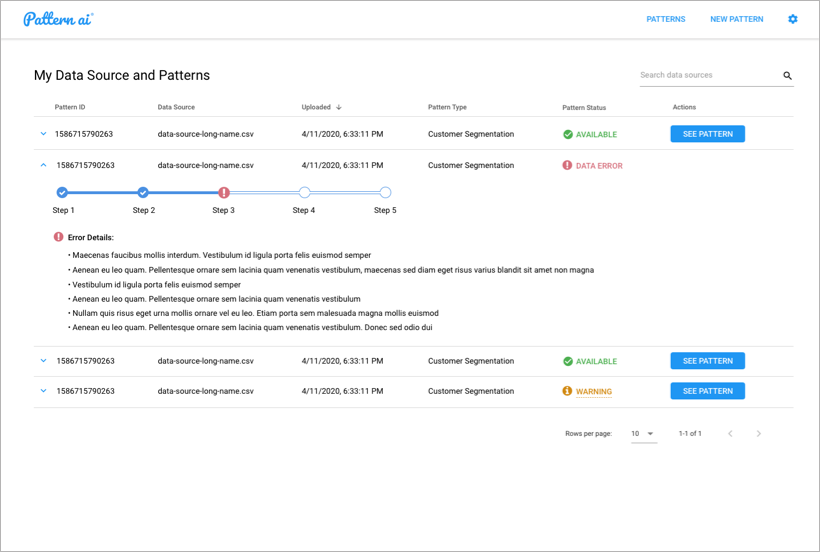Open the Rows per page dropdown

(x=643, y=434)
